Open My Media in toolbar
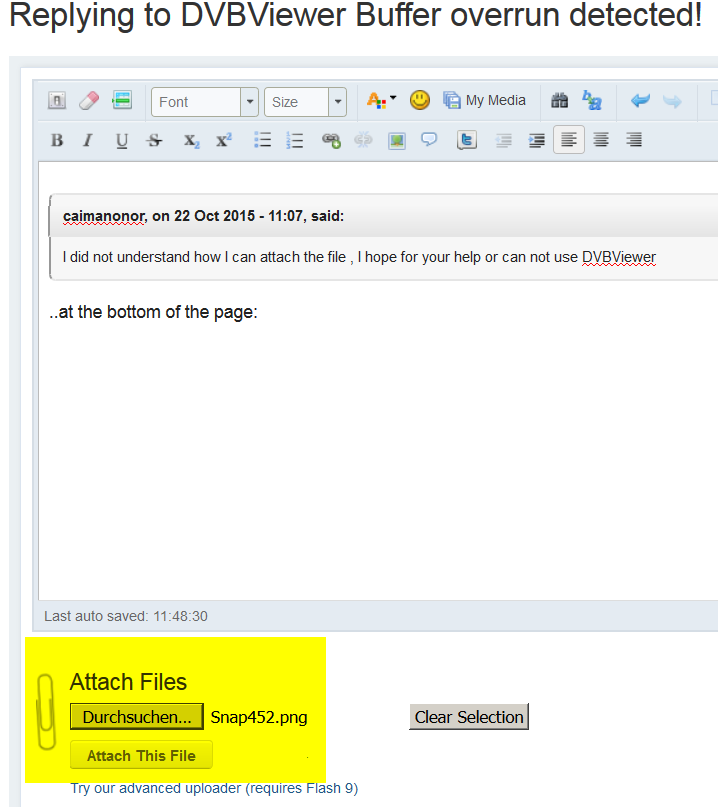This screenshot has height=807, width=718. click(485, 101)
